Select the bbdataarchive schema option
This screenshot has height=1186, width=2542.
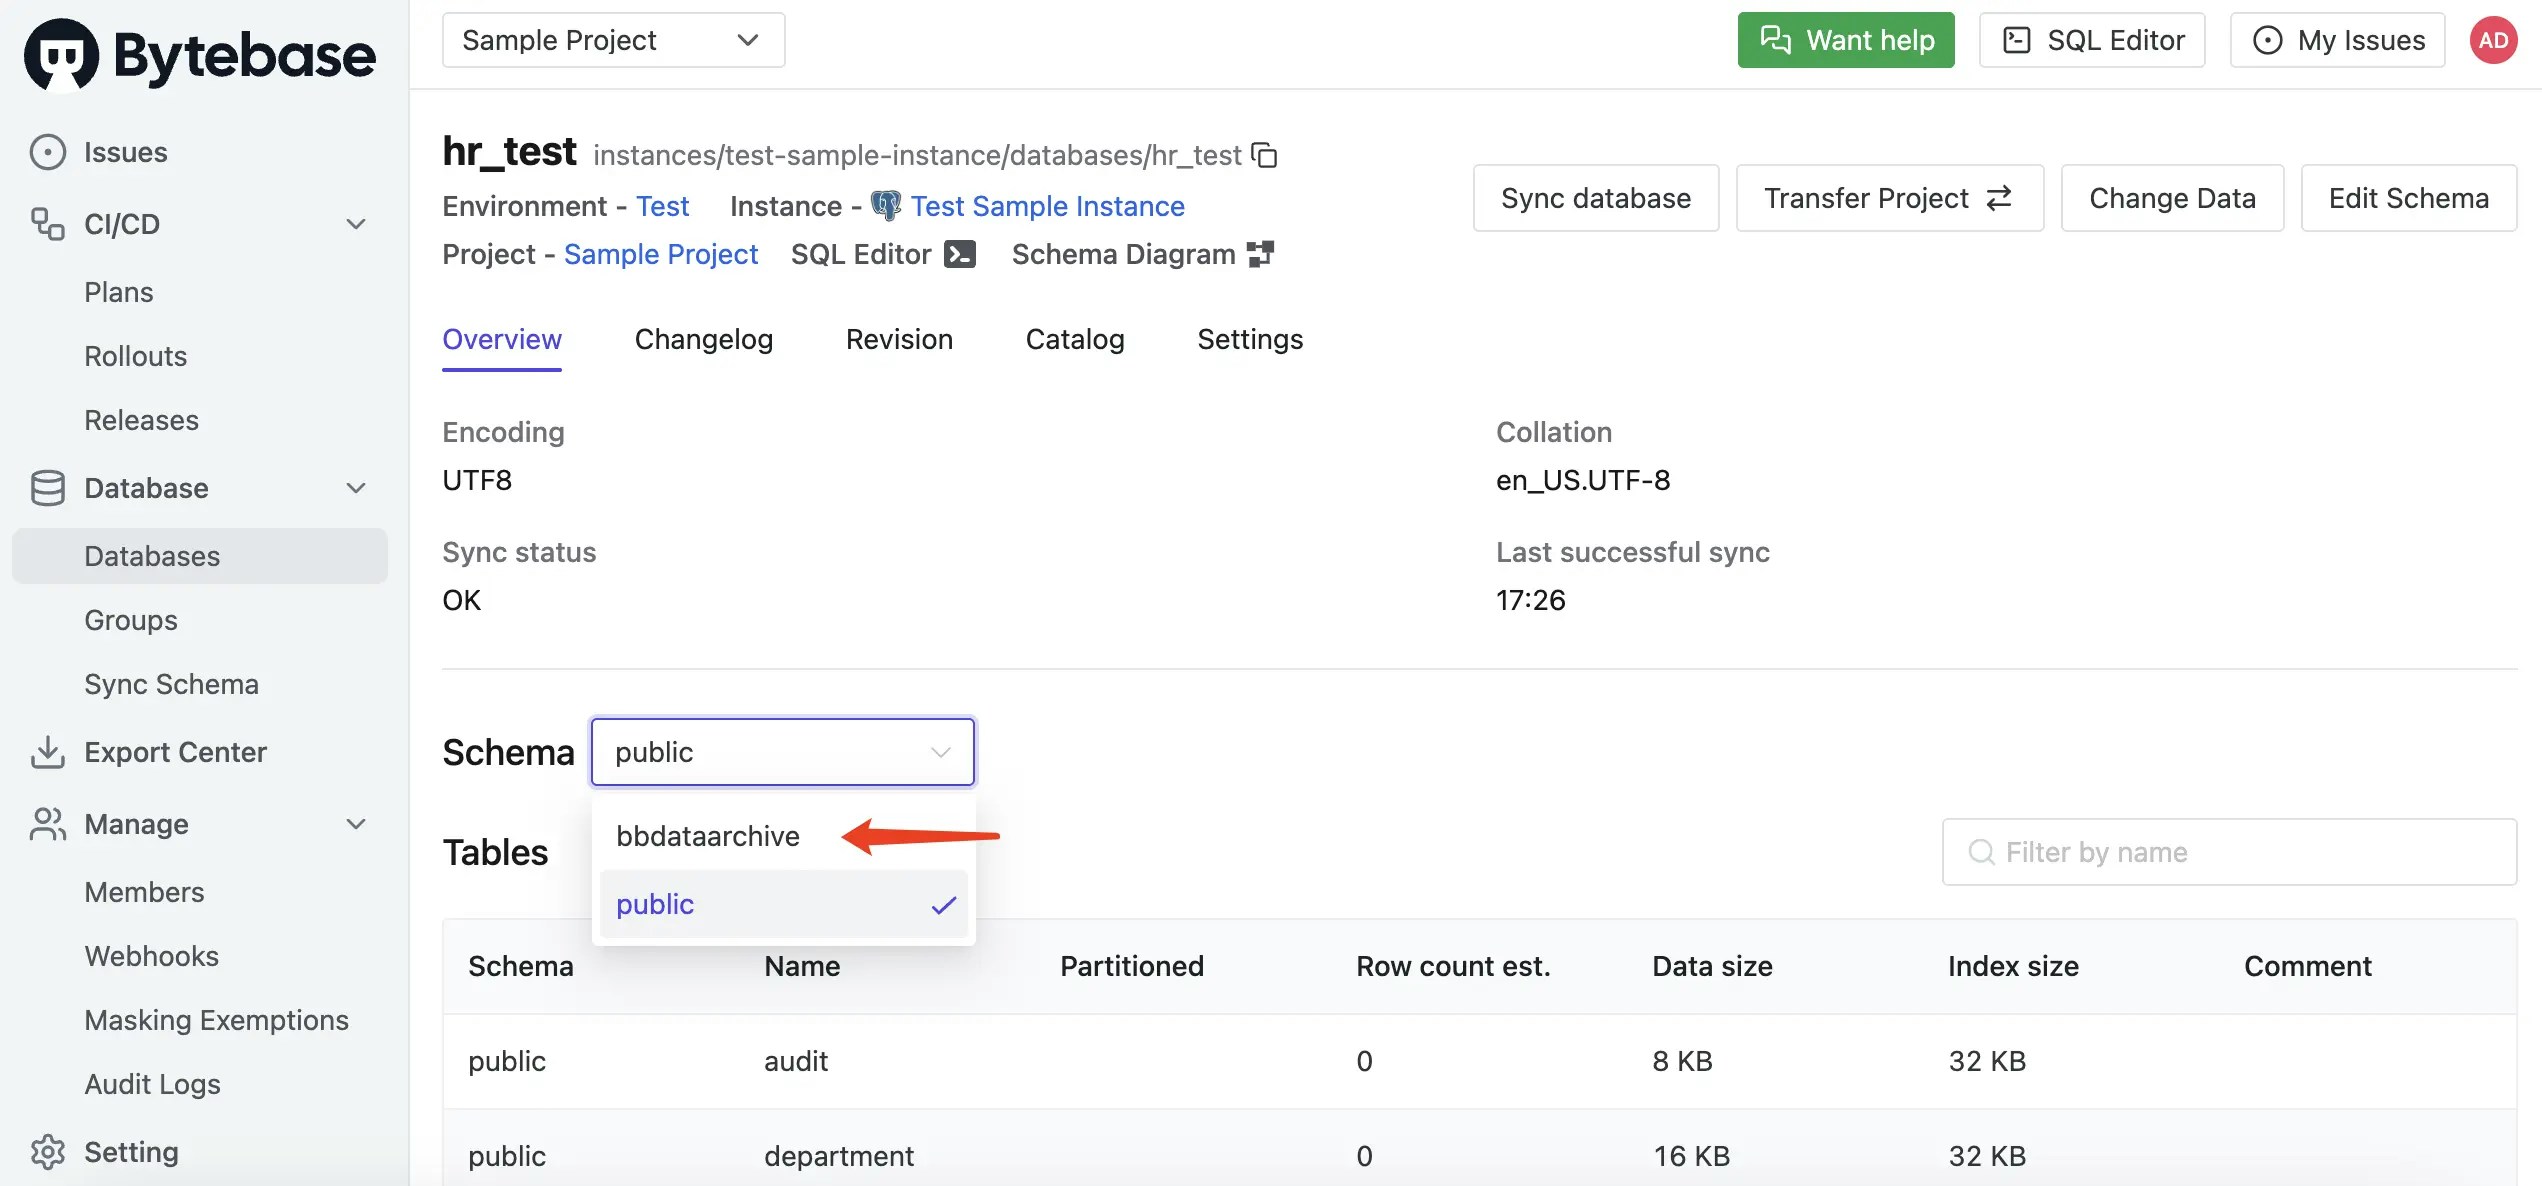[708, 835]
